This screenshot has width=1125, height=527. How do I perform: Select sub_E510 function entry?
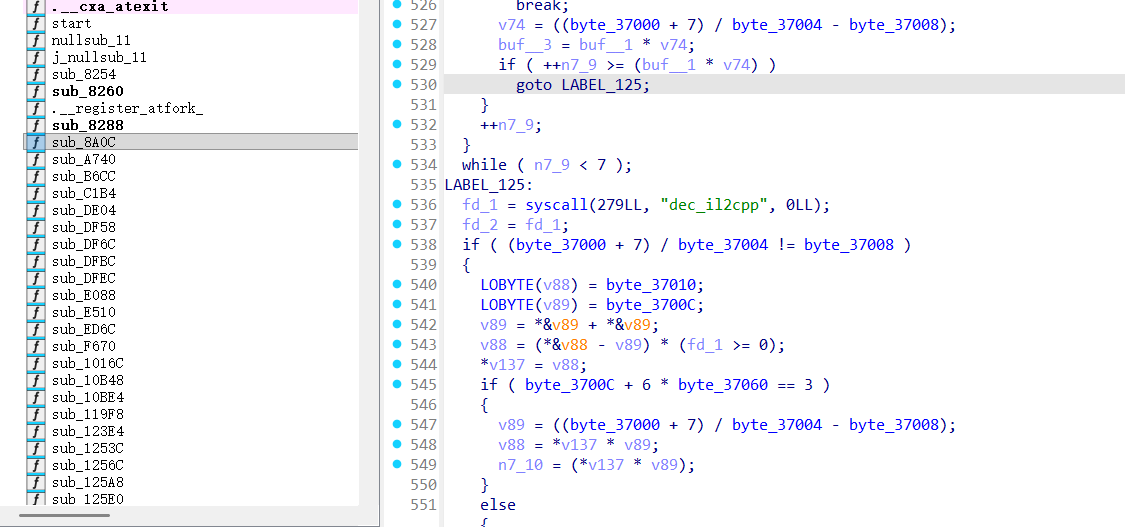(x=83, y=313)
